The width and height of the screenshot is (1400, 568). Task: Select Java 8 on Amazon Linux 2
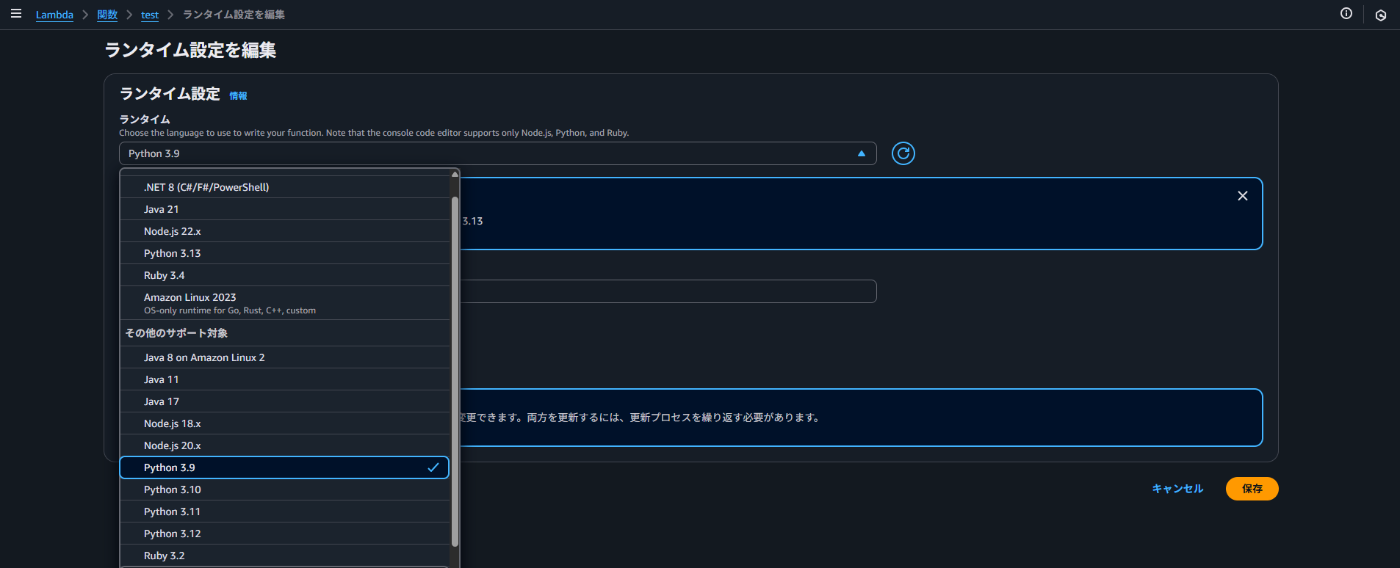[x=285, y=357]
